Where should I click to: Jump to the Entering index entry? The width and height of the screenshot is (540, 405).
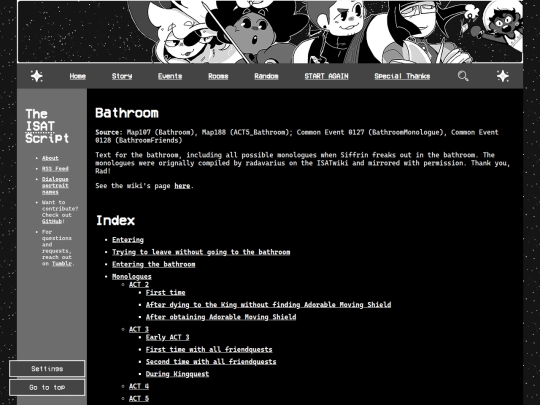[128, 240]
